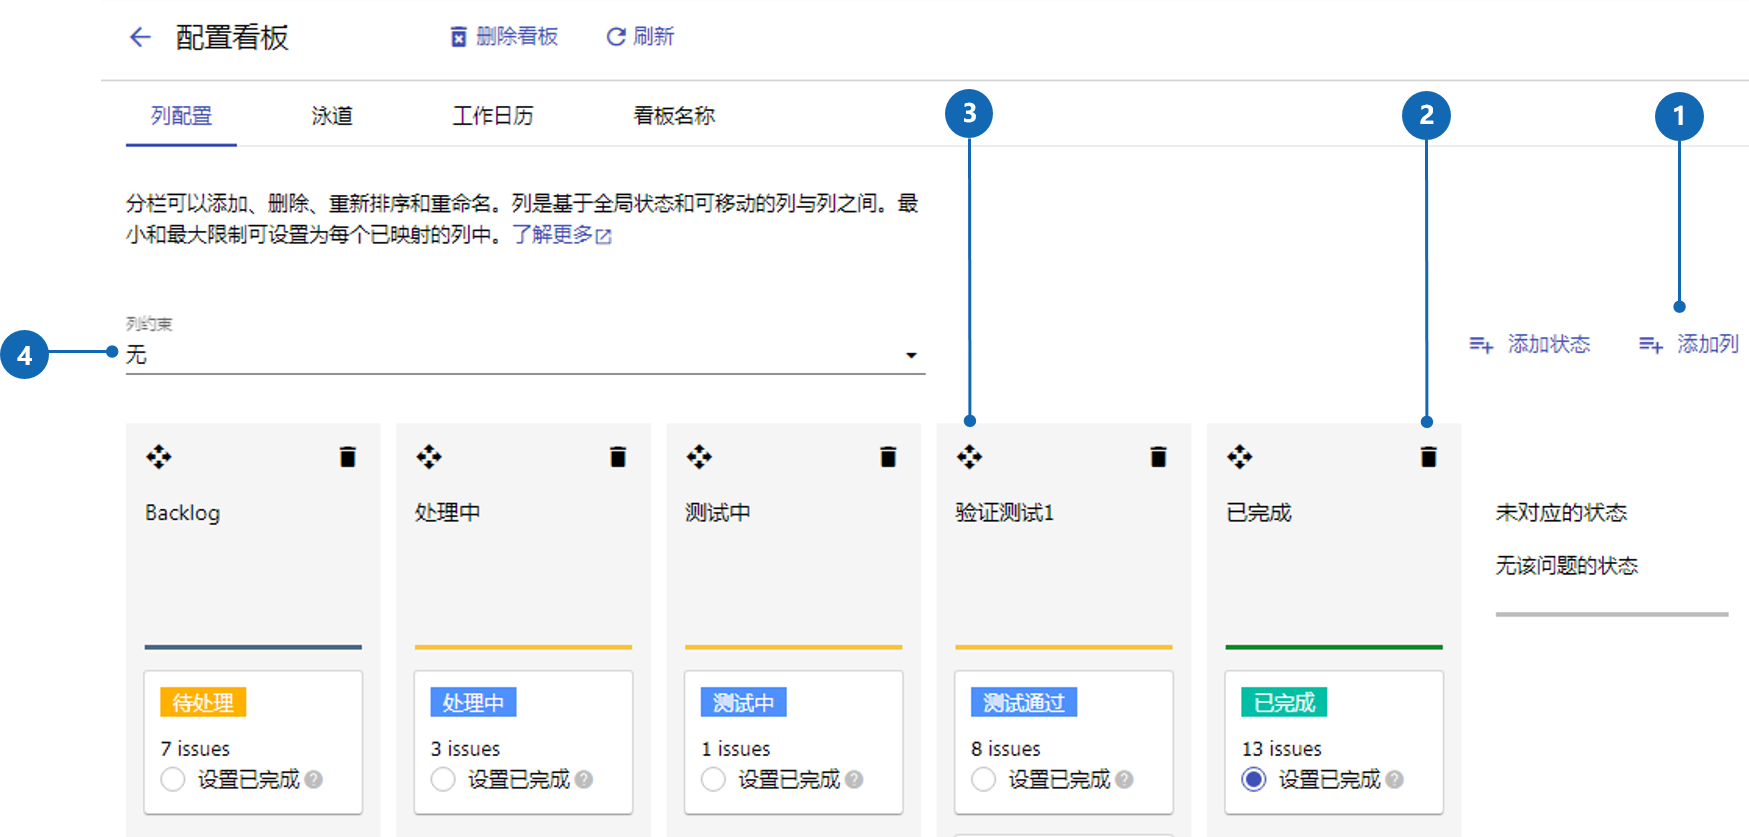1749x837 pixels.
Task: Click the 刷新 refresh icon
Action: [616, 37]
